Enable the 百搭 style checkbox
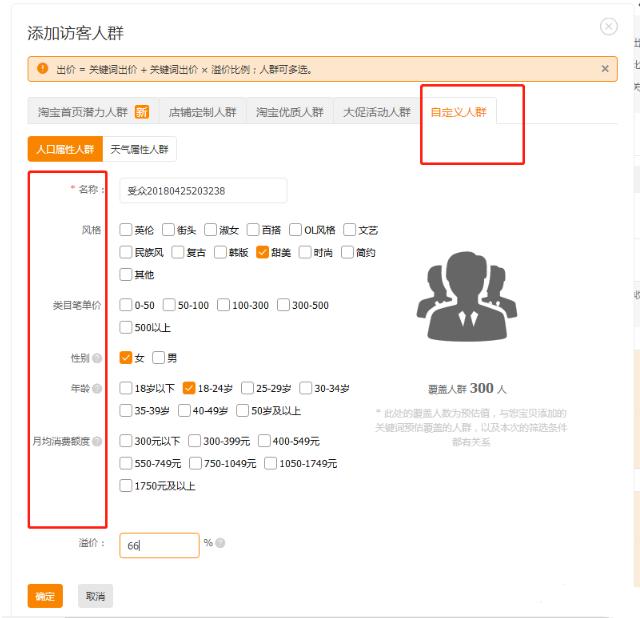640x618 pixels. pyautogui.click(x=253, y=230)
